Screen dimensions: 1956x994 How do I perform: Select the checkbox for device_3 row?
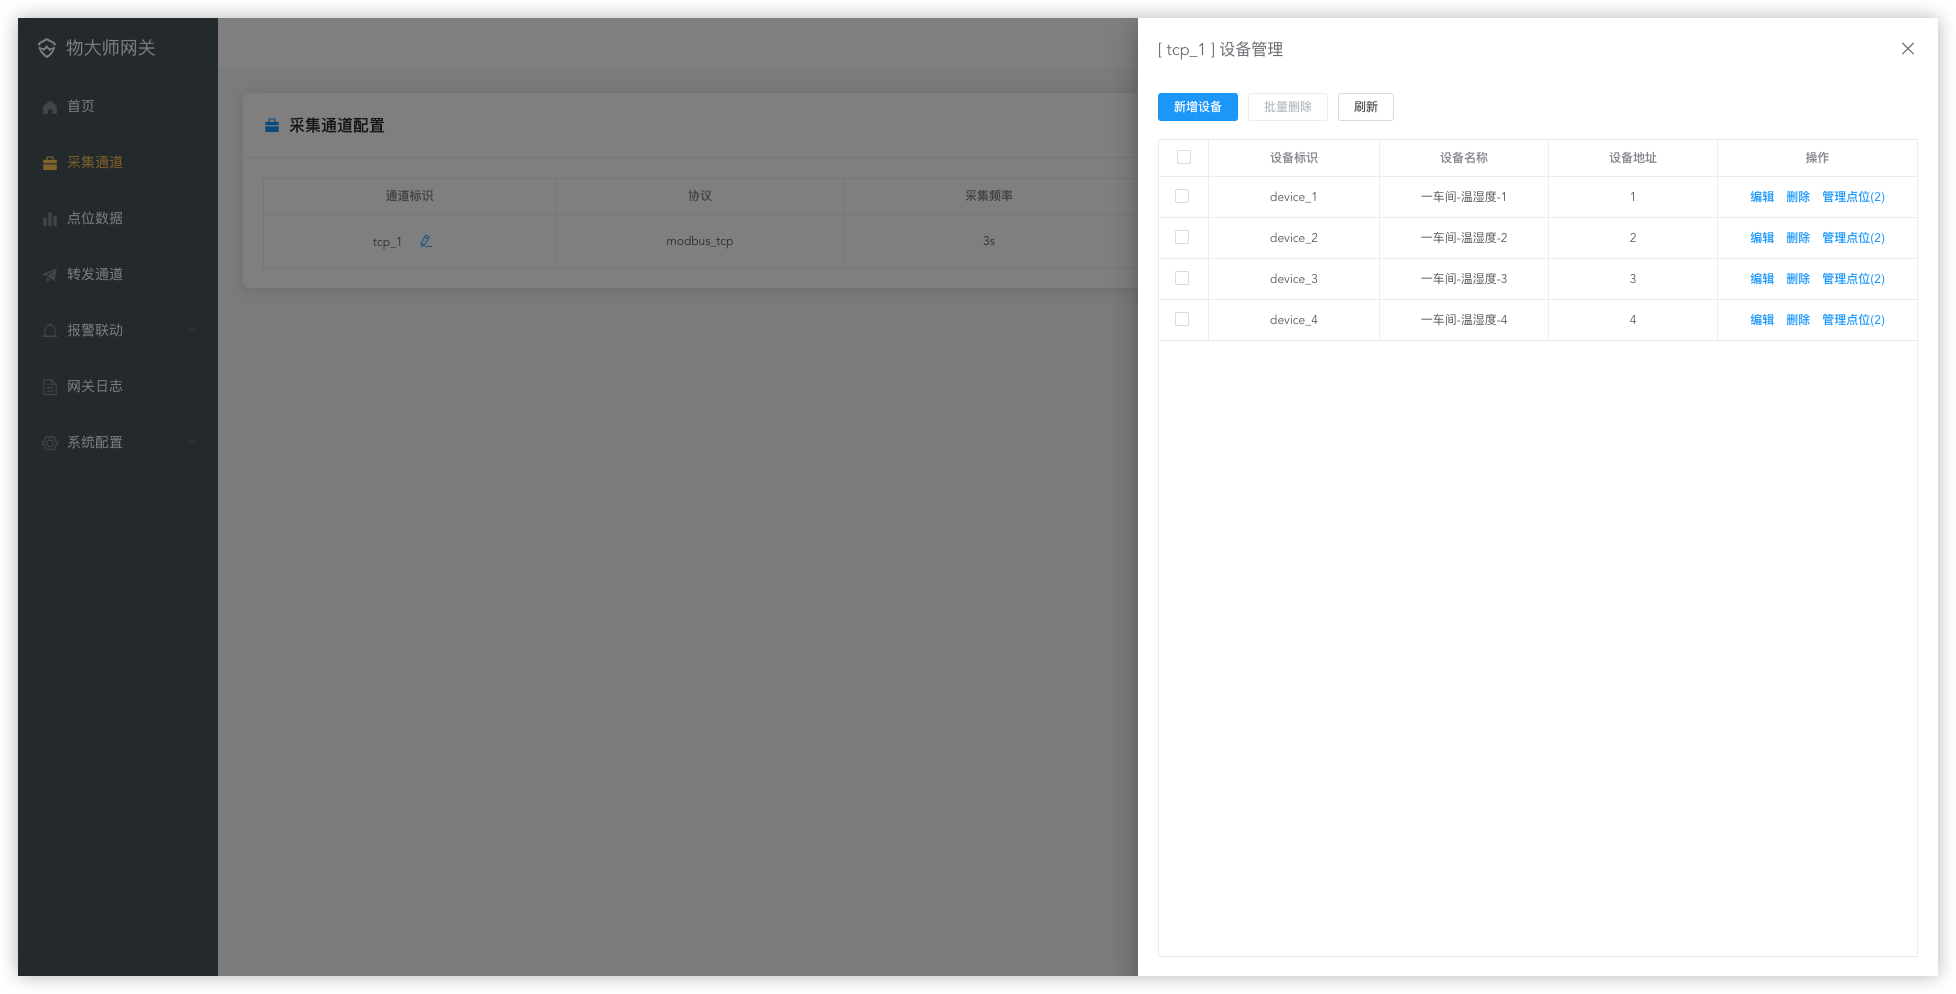click(1182, 278)
